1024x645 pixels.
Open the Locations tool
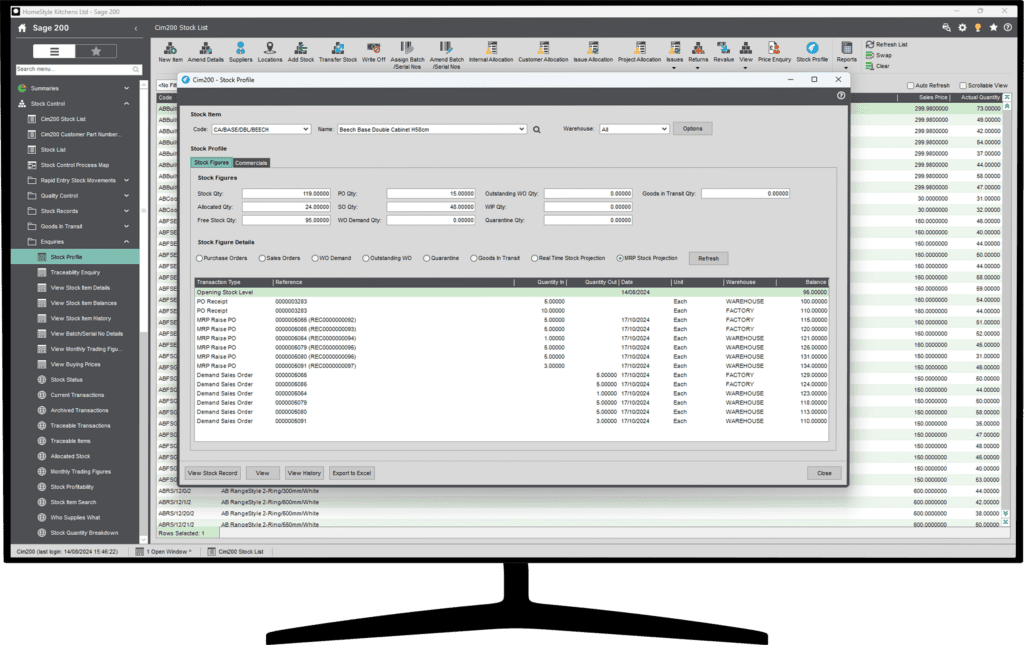(x=270, y=52)
